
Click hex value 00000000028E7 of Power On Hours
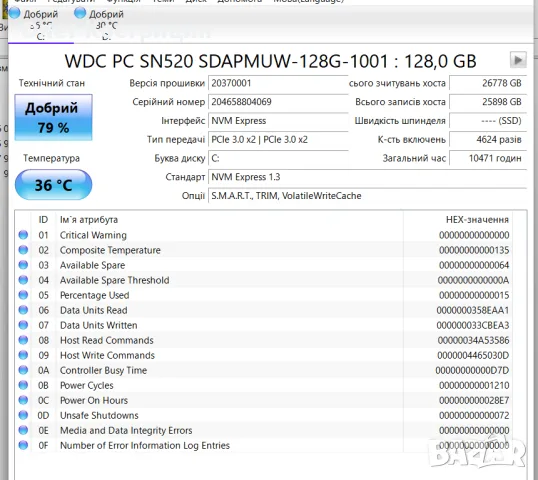474,400
